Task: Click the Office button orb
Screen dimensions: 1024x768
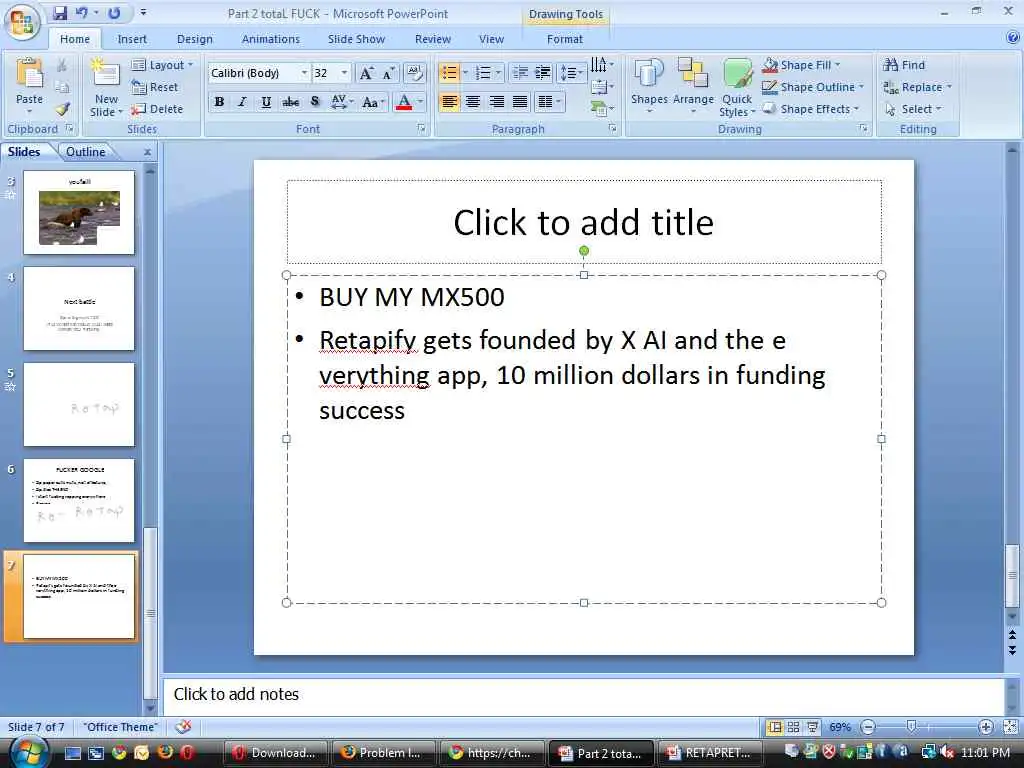Action: pos(22,22)
